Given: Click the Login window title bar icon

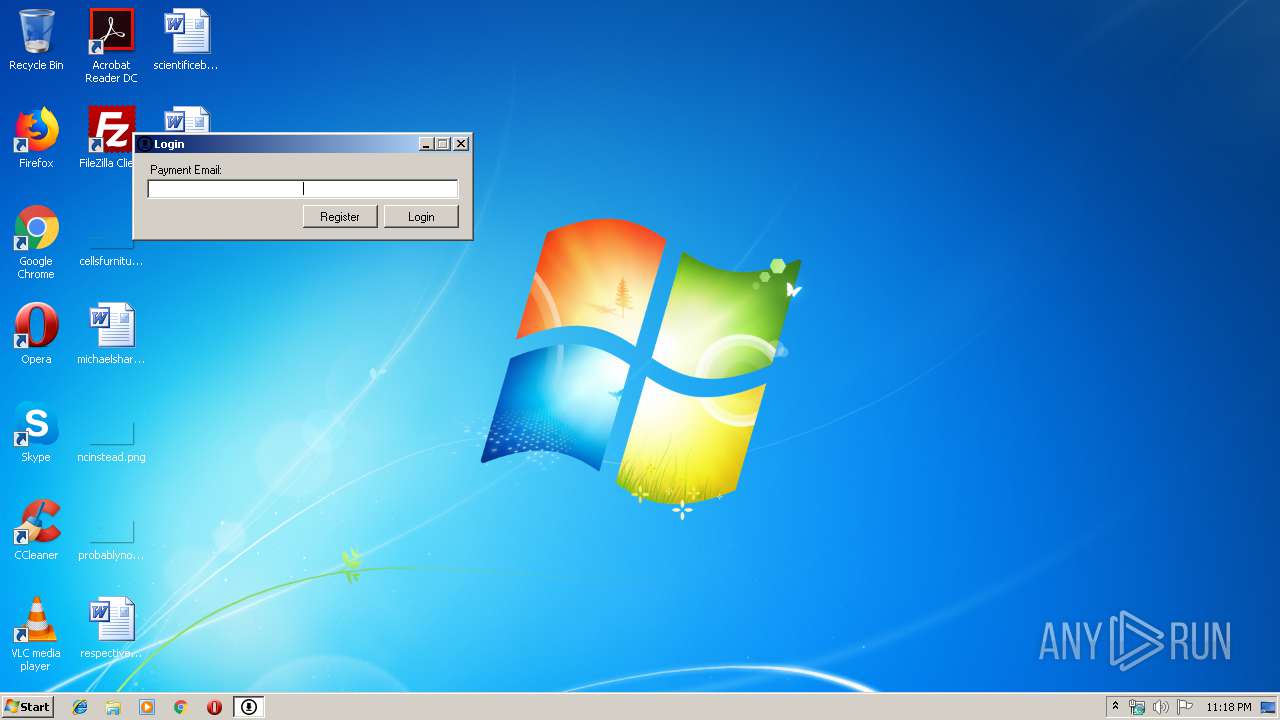Looking at the screenshot, I should 145,144.
